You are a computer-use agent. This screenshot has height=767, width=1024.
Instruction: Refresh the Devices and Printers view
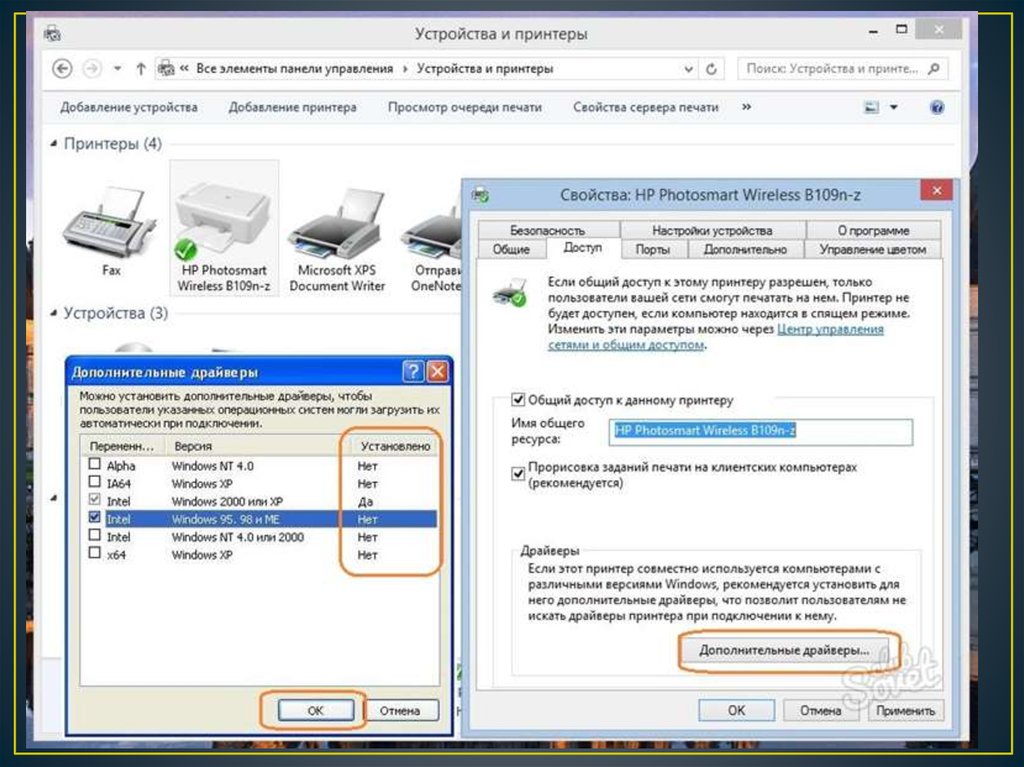point(711,69)
